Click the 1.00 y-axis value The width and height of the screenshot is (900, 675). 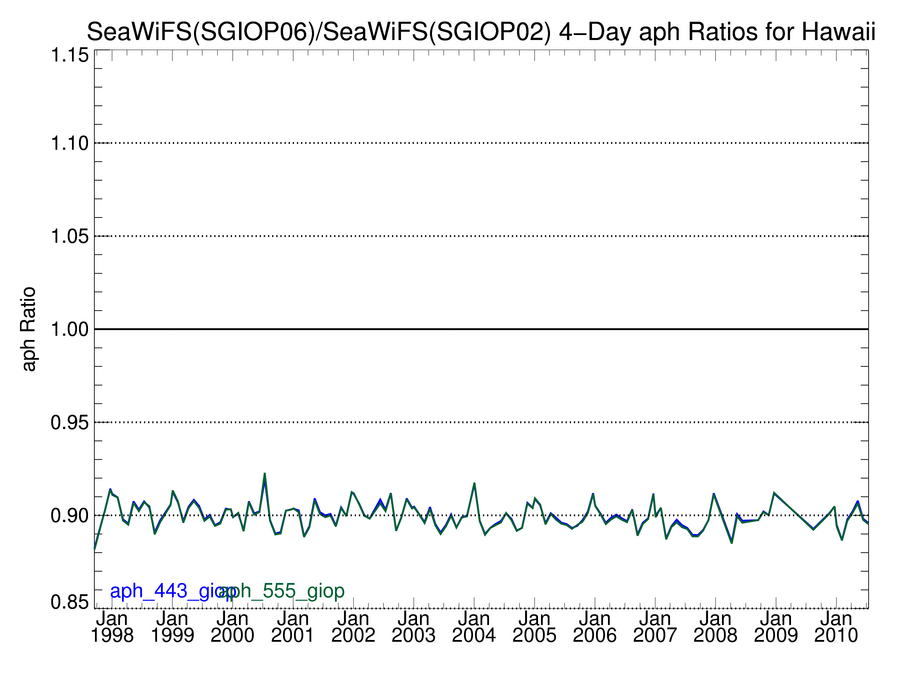click(69, 329)
